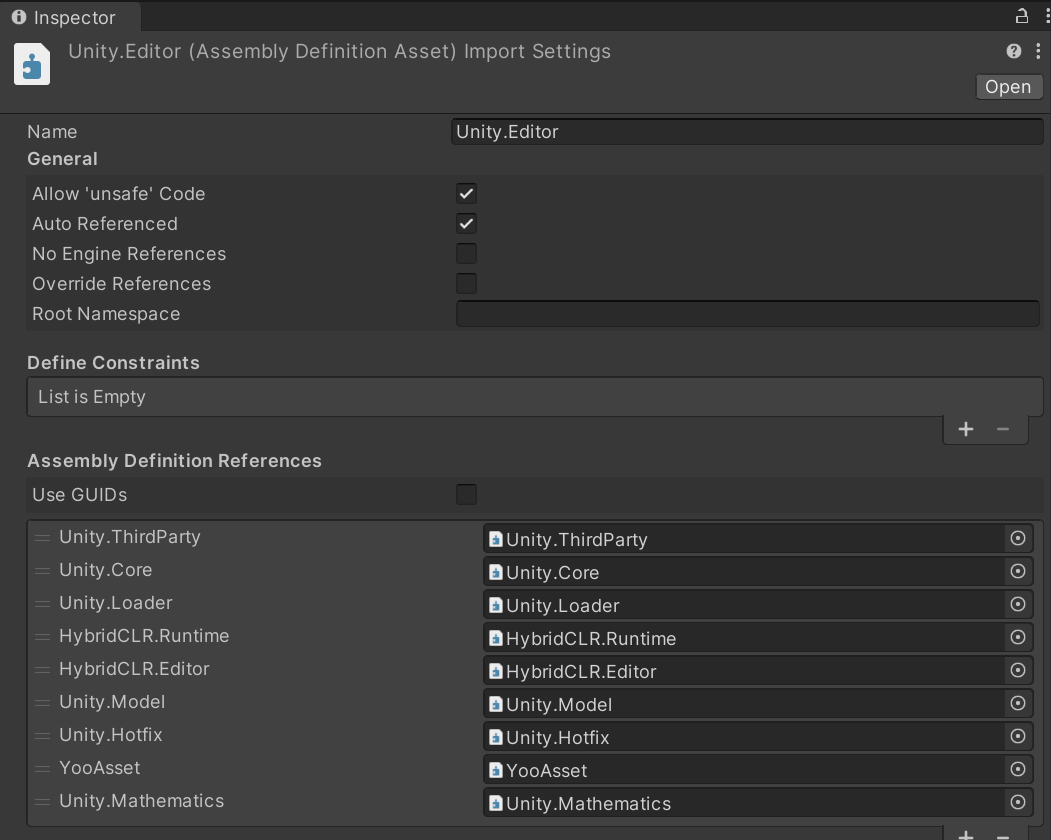Open object picker for Unity.Mathematics reference

tap(1017, 802)
